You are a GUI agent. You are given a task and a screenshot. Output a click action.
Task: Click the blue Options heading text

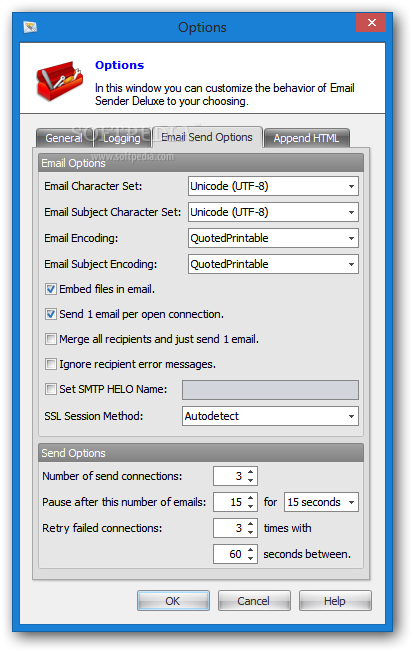[x=119, y=65]
